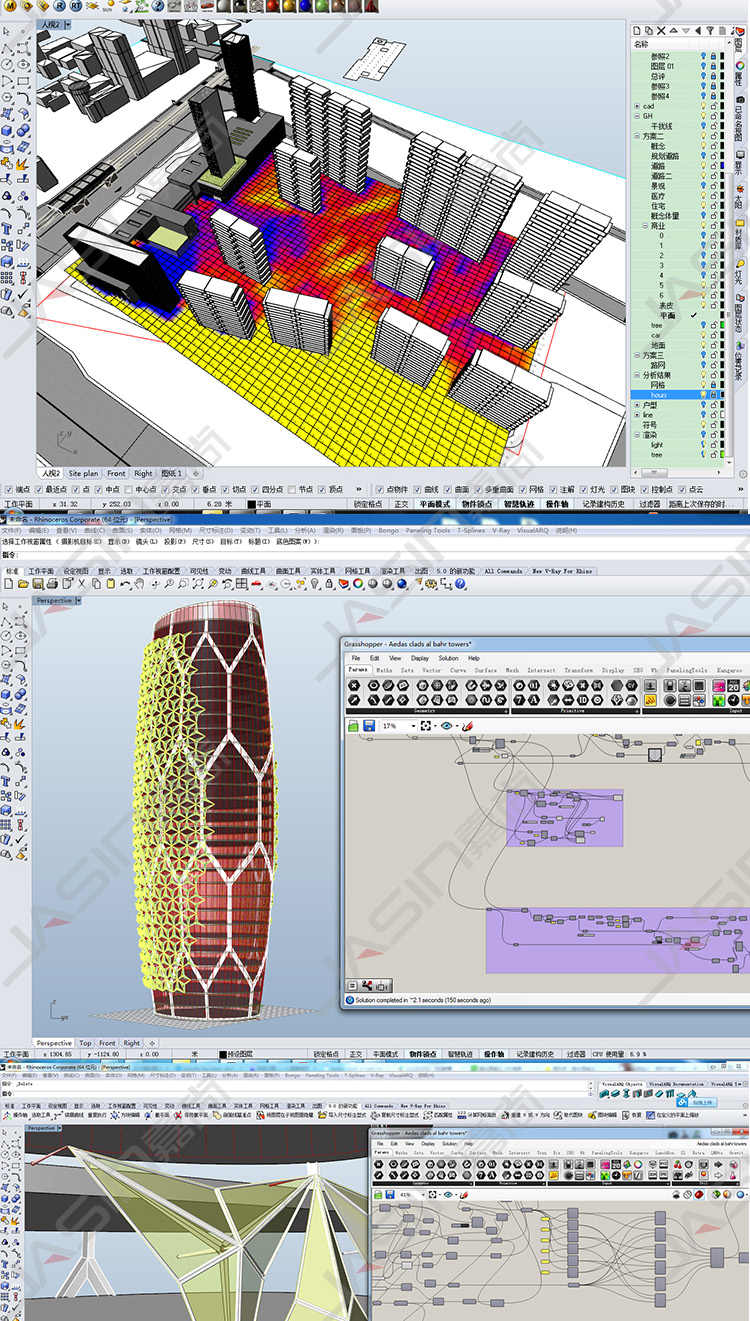Click the sketch pencil icon beside 17% zoom
The width and height of the screenshot is (750, 1321).
pyautogui.click(x=467, y=726)
